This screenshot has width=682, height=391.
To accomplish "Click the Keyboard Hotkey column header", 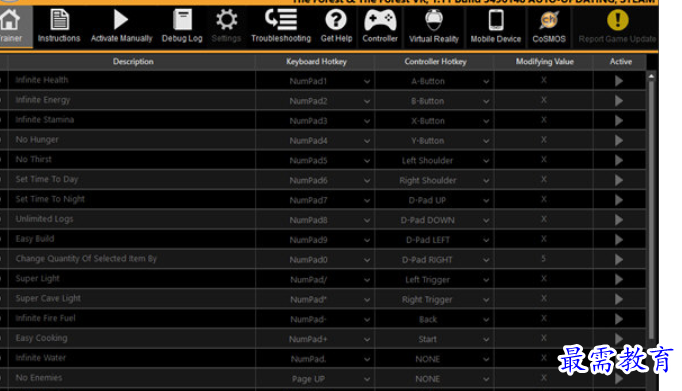I will 316,62.
